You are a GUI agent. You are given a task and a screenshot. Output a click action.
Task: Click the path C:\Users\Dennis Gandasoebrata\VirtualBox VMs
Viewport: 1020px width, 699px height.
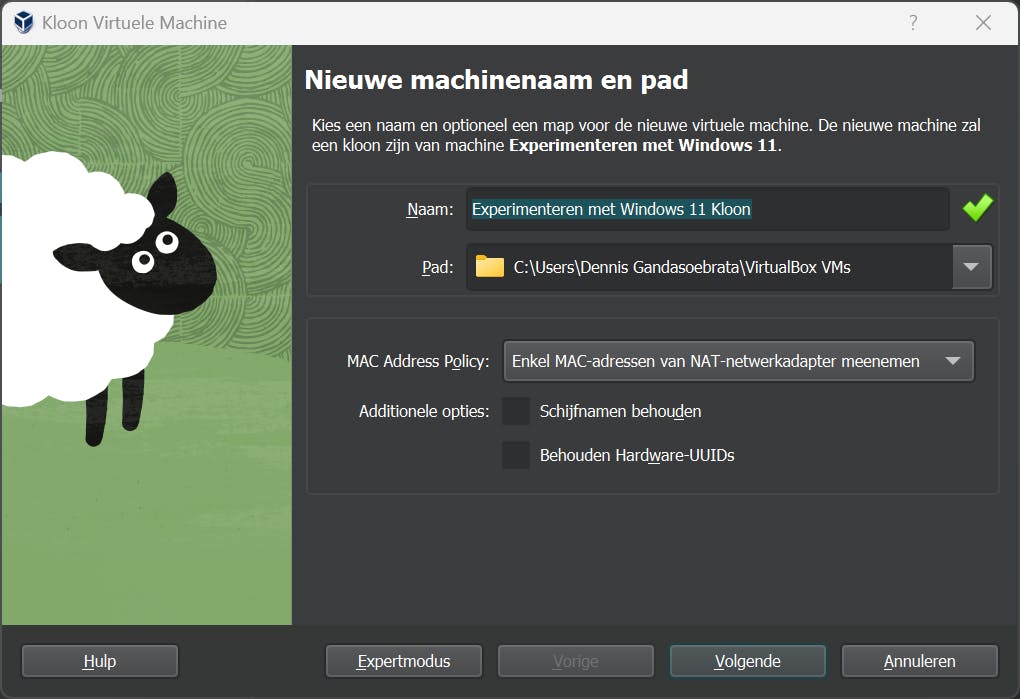click(682, 267)
